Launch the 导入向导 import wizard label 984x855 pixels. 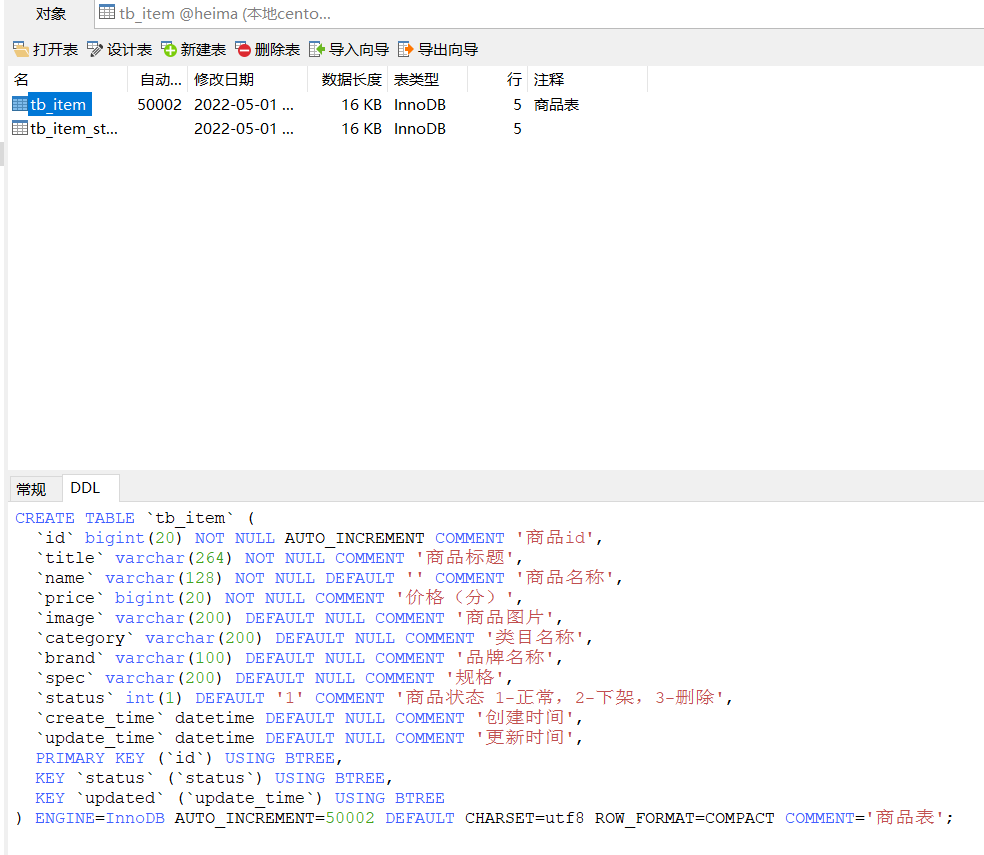[x=359, y=50]
